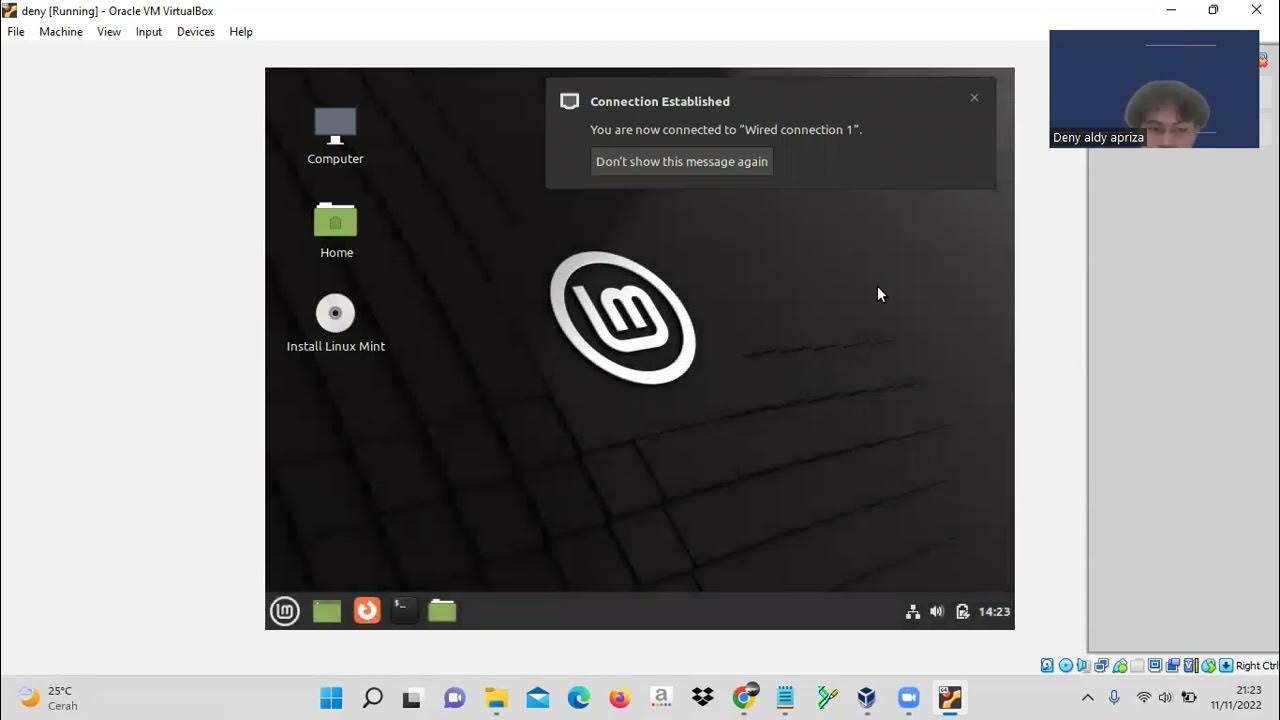Open Google Chrome from the taskbar
The width and height of the screenshot is (1280, 720).
[x=744, y=697]
